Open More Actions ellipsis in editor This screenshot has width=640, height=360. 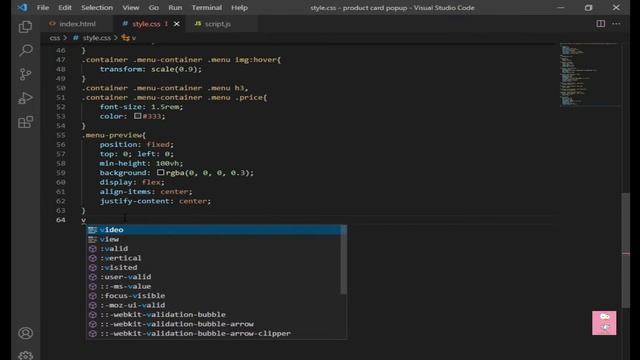pos(616,24)
